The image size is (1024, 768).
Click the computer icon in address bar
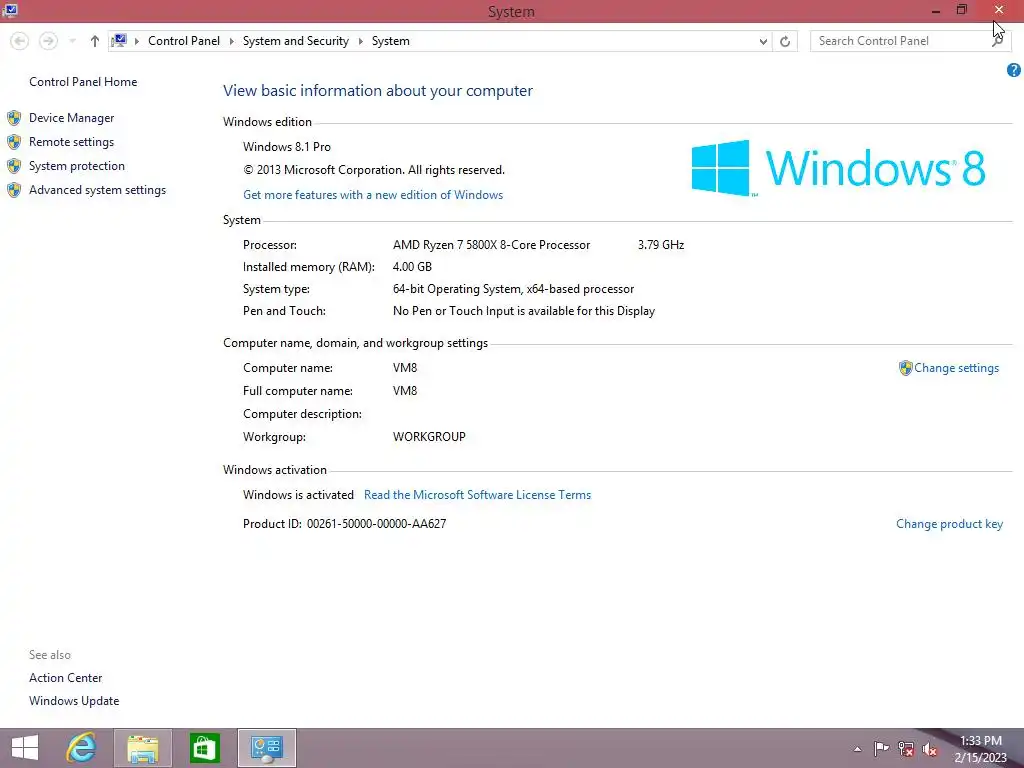coord(119,40)
